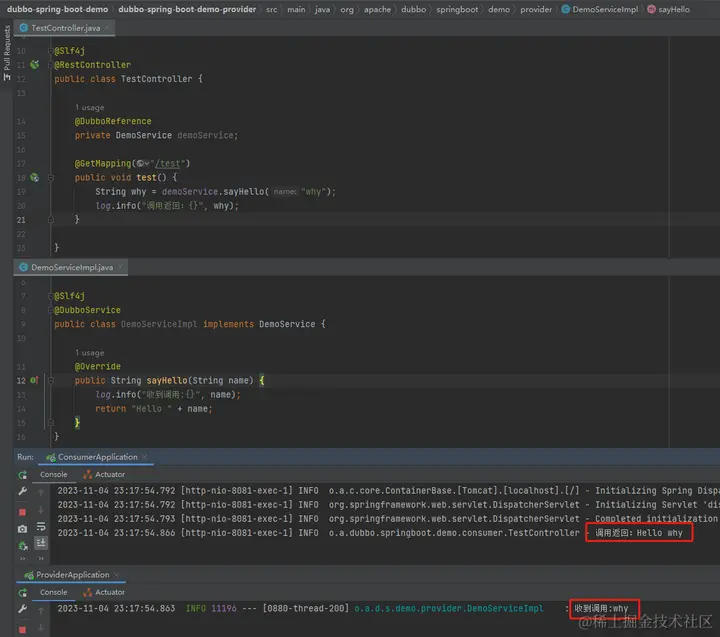The height and width of the screenshot is (637, 720).
Task: Click Spring bean gutter icon beside @RestController
Action: tap(35, 65)
